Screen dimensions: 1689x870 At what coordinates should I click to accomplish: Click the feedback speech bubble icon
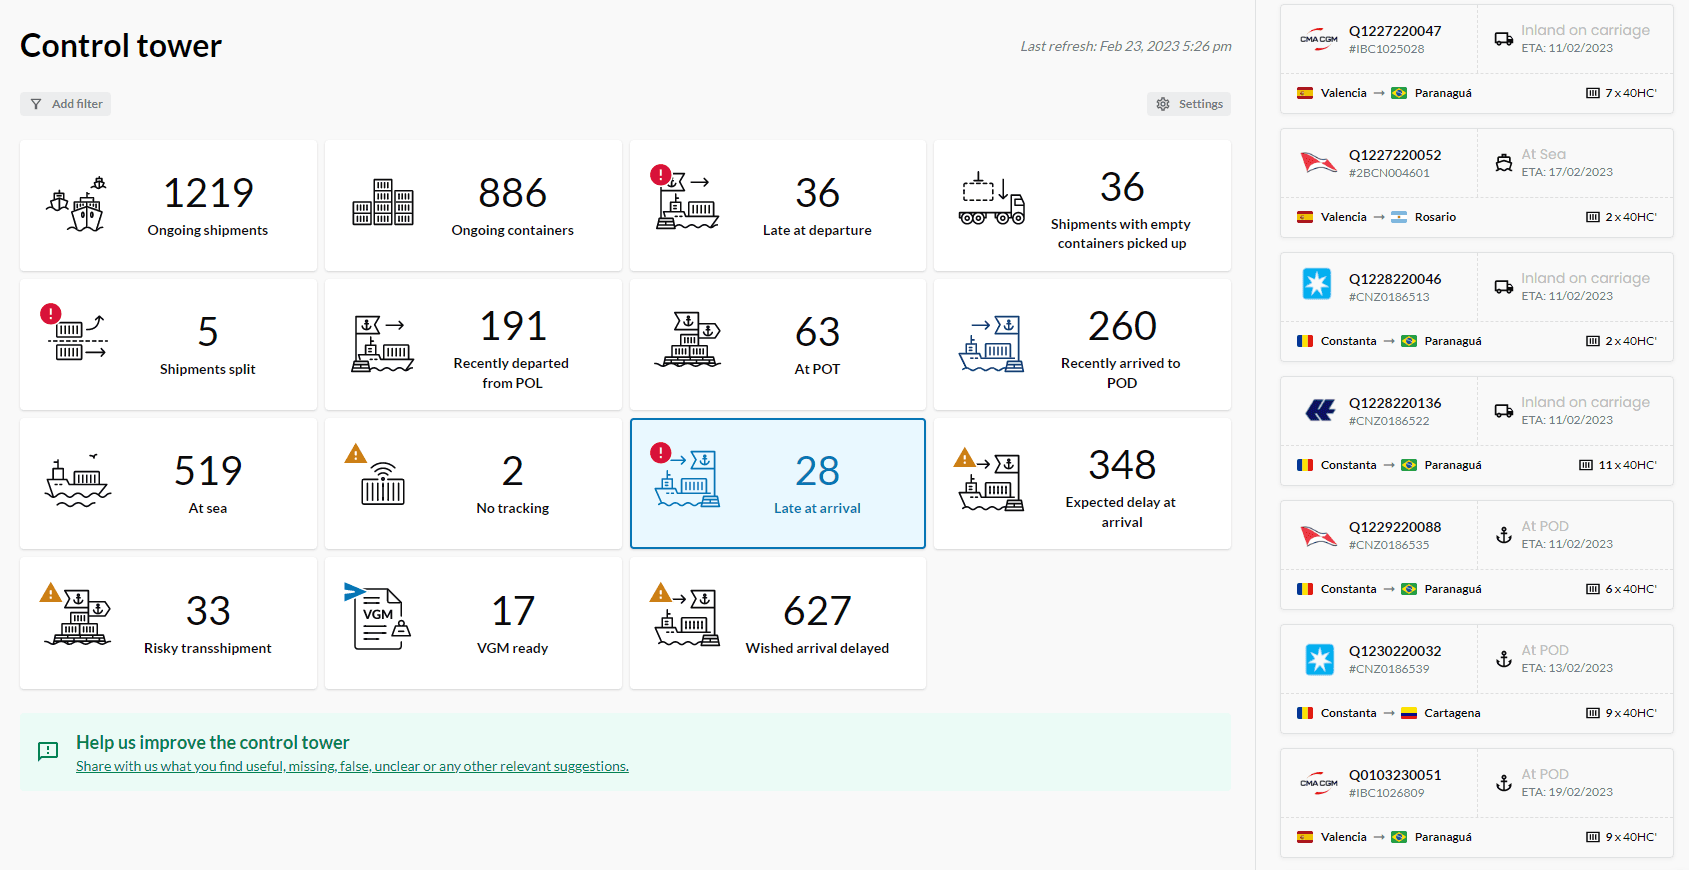point(48,751)
